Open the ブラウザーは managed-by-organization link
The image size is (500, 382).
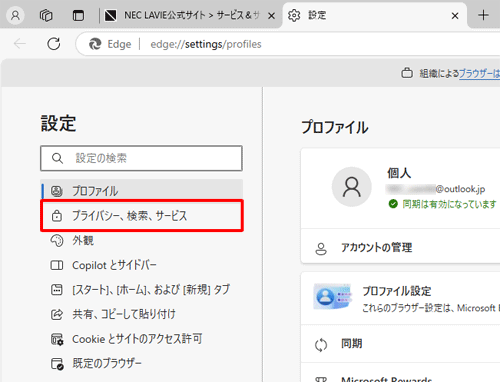pos(479,73)
